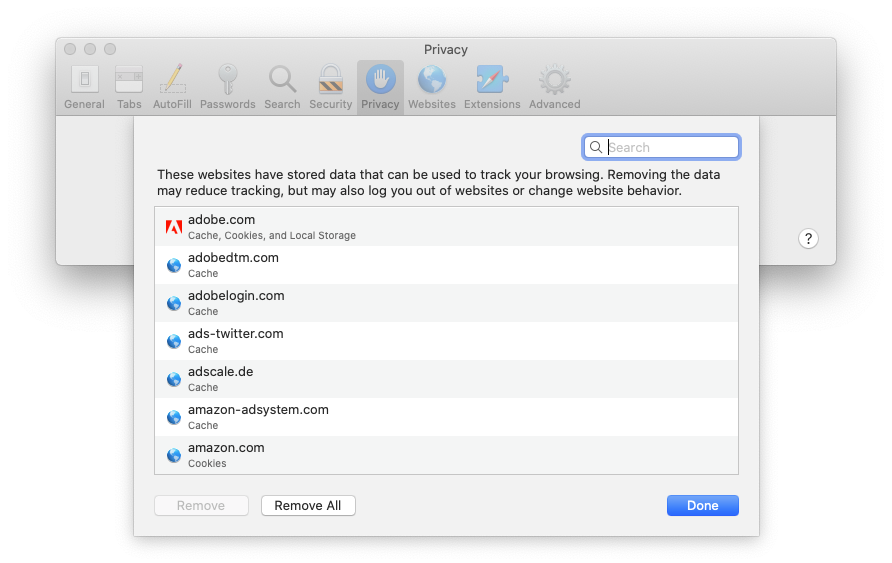Click the Adobe logo icon beside adobe.com
The width and height of the screenshot is (892, 563).
(174, 227)
